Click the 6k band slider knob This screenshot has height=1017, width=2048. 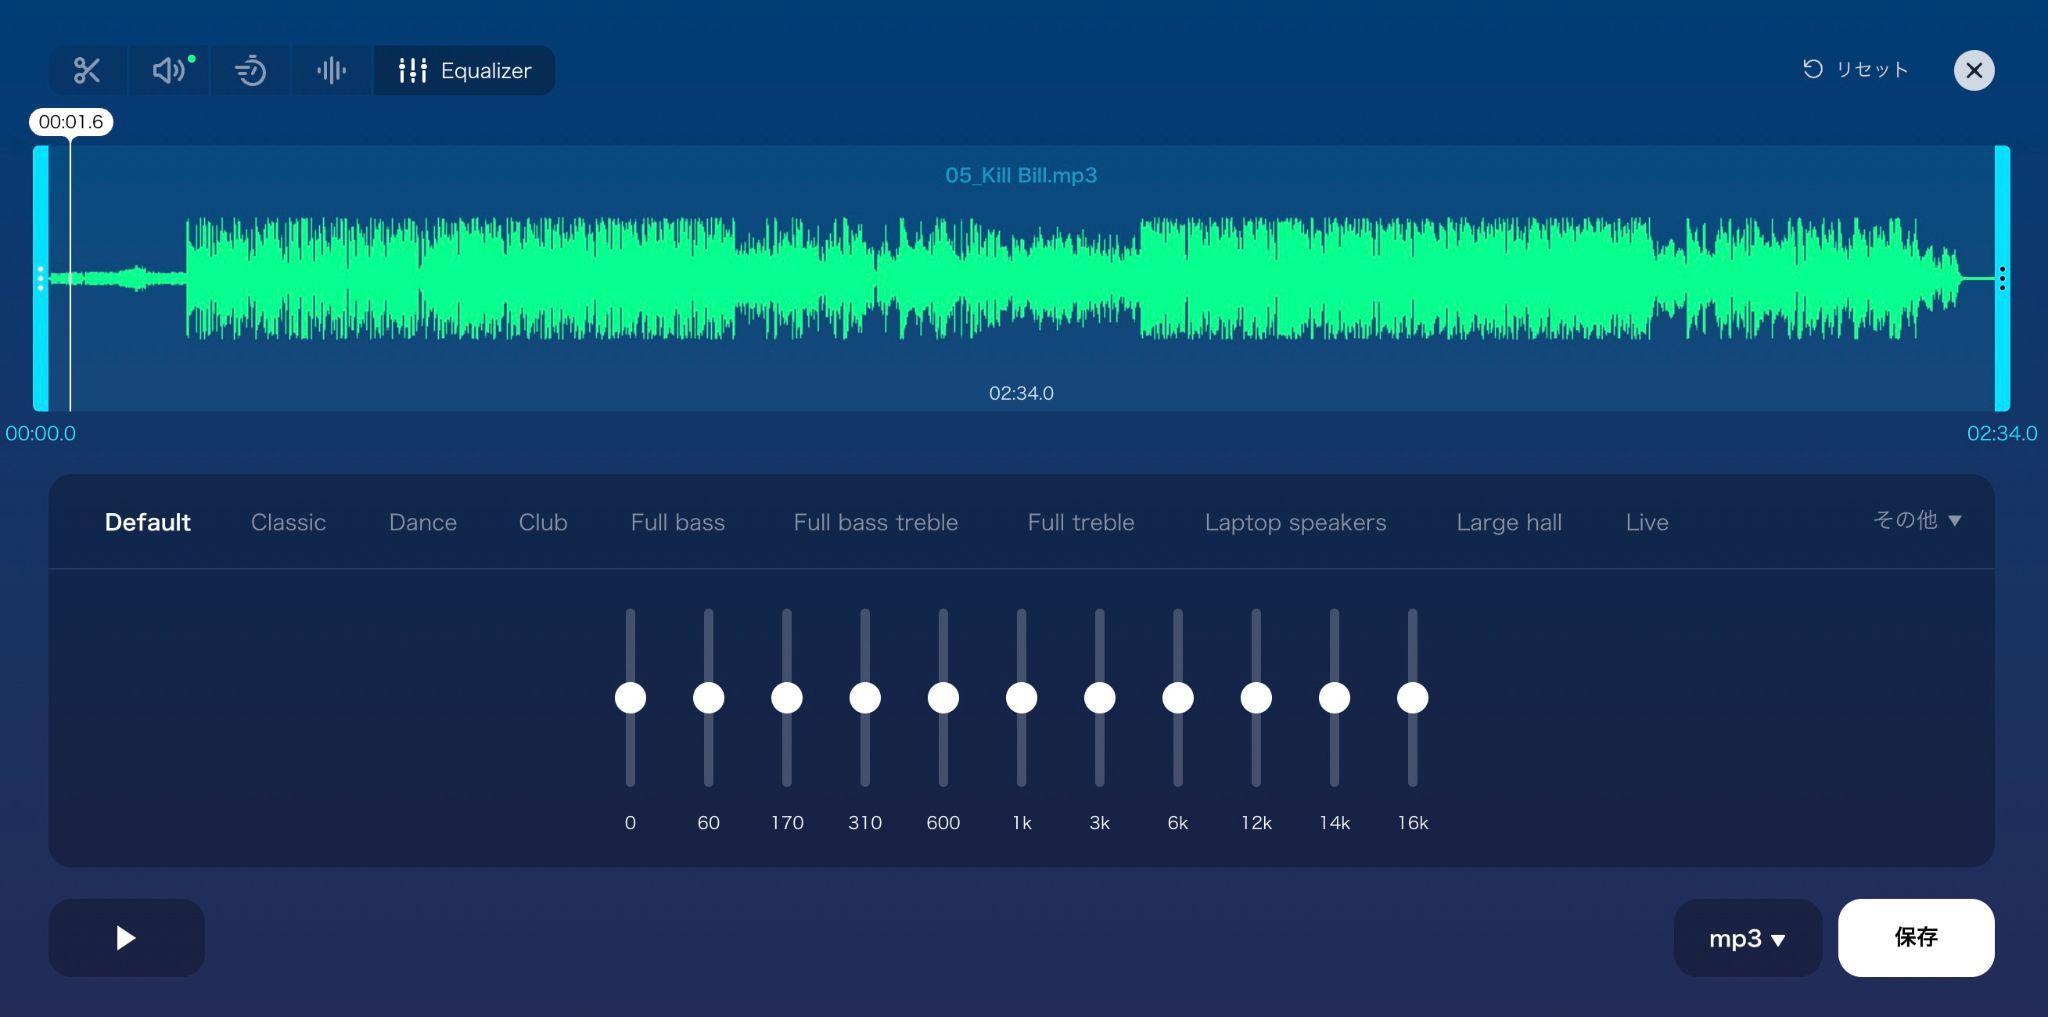click(1178, 697)
